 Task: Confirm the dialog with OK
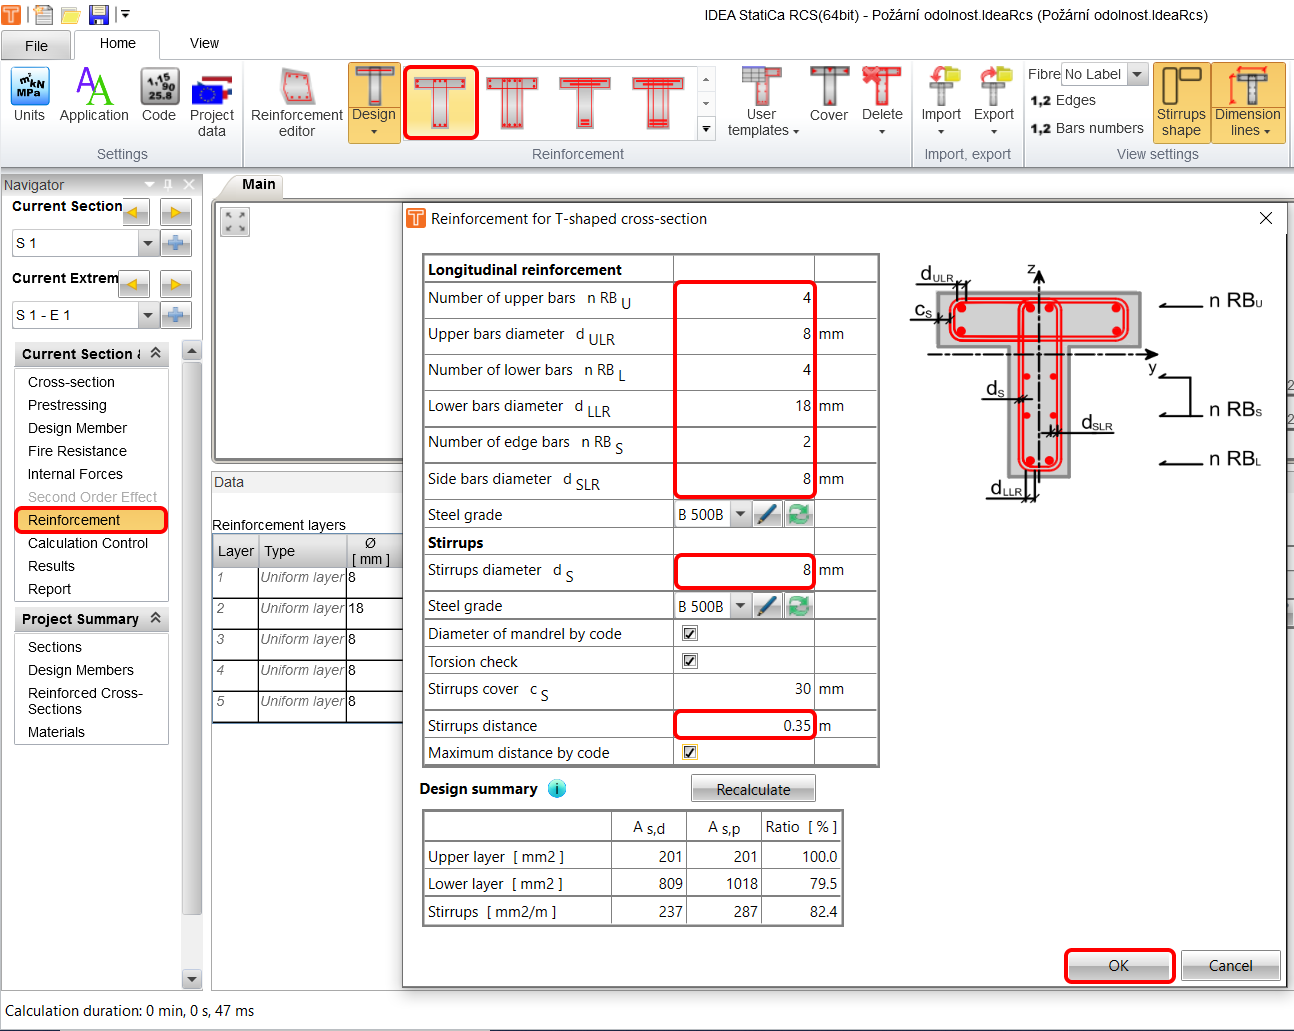pos(1119,965)
